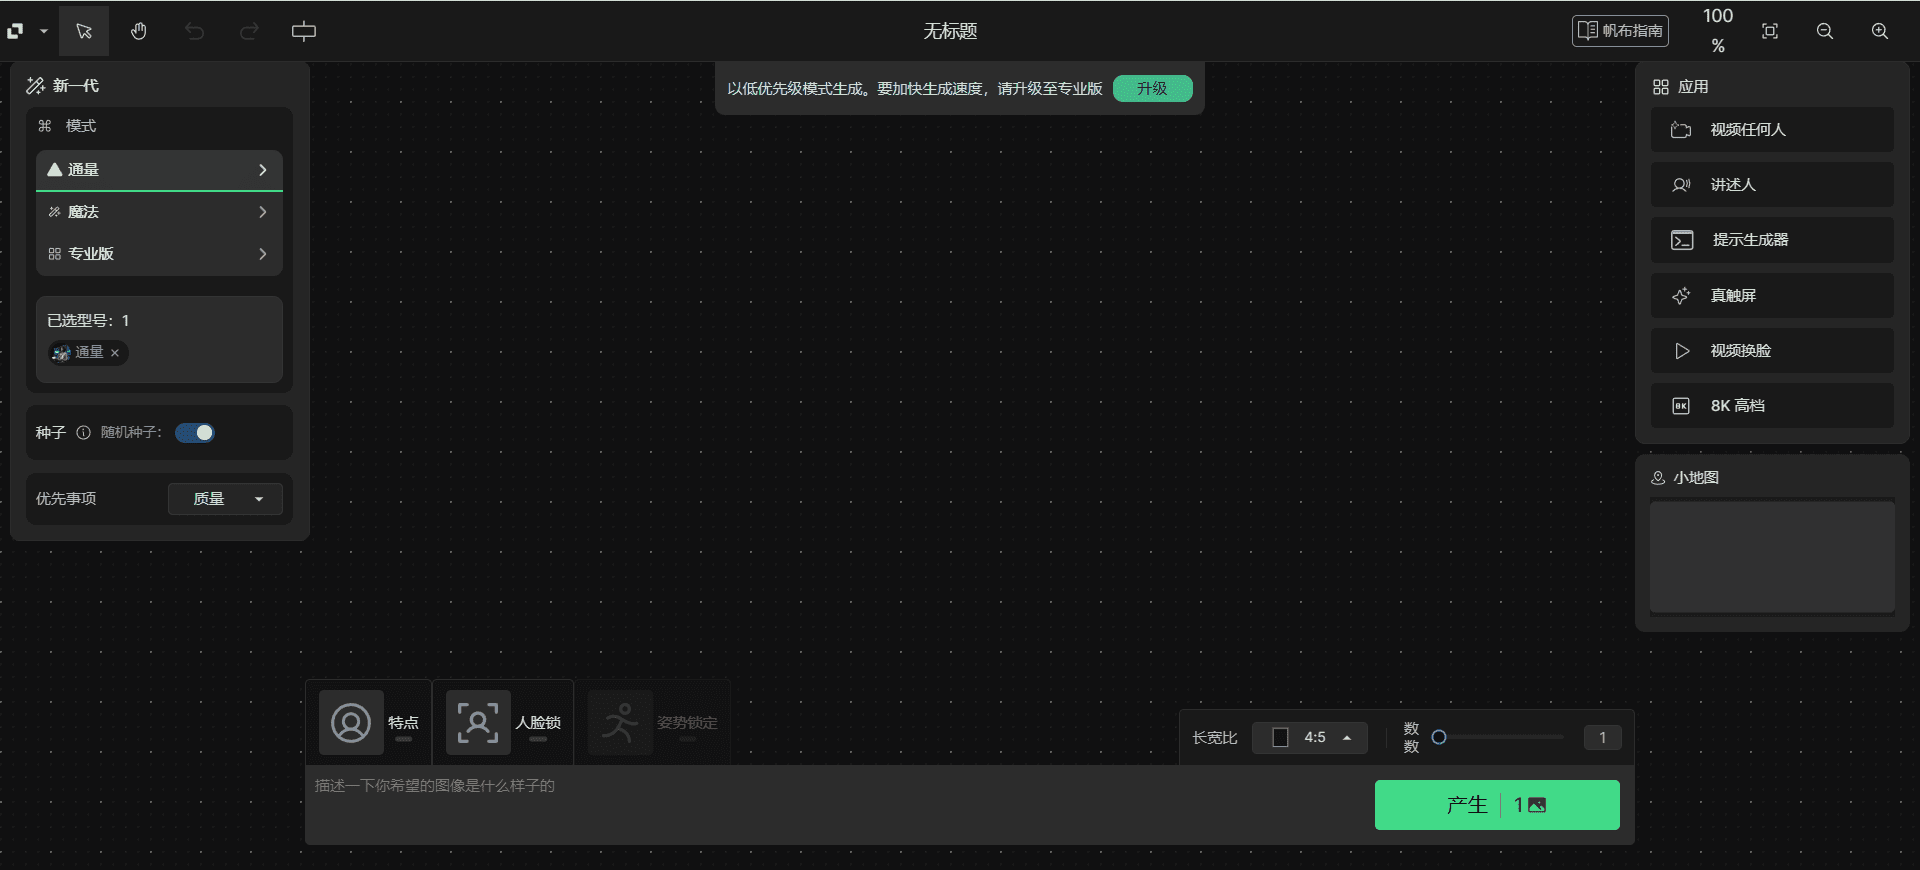1920x870 pixels.
Task: Toggle the 人脸锁 indicator switch
Action: (538, 739)
